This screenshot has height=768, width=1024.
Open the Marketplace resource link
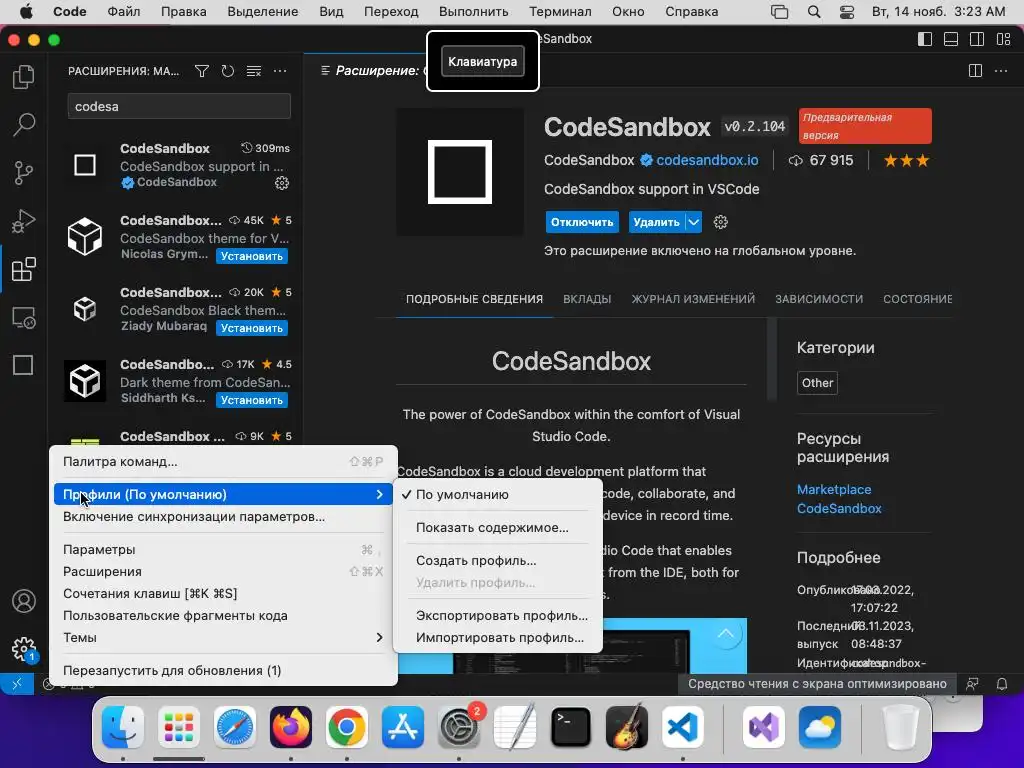pos(834,489)
